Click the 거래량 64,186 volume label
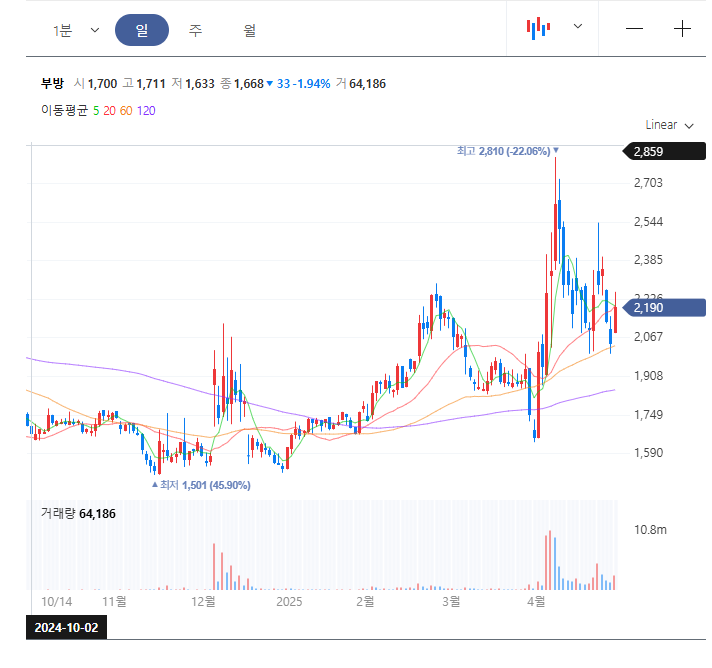This screenshot has width=712, height=668. coord(78,514)
